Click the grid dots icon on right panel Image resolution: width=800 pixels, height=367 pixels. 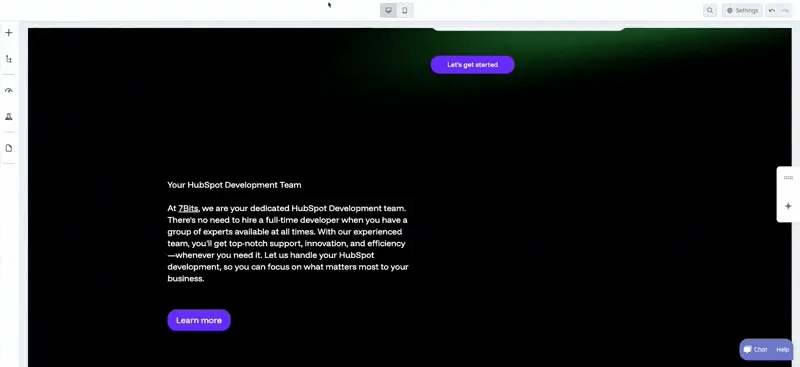point(788,178)
